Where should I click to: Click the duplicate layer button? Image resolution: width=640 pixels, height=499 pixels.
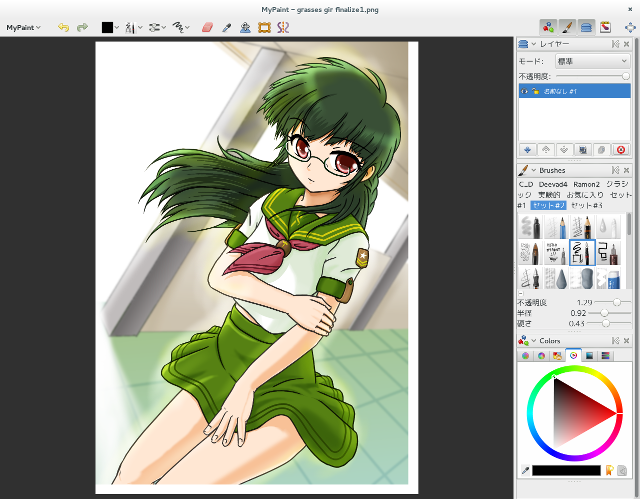pyautogui.click(x=583, y=150)
